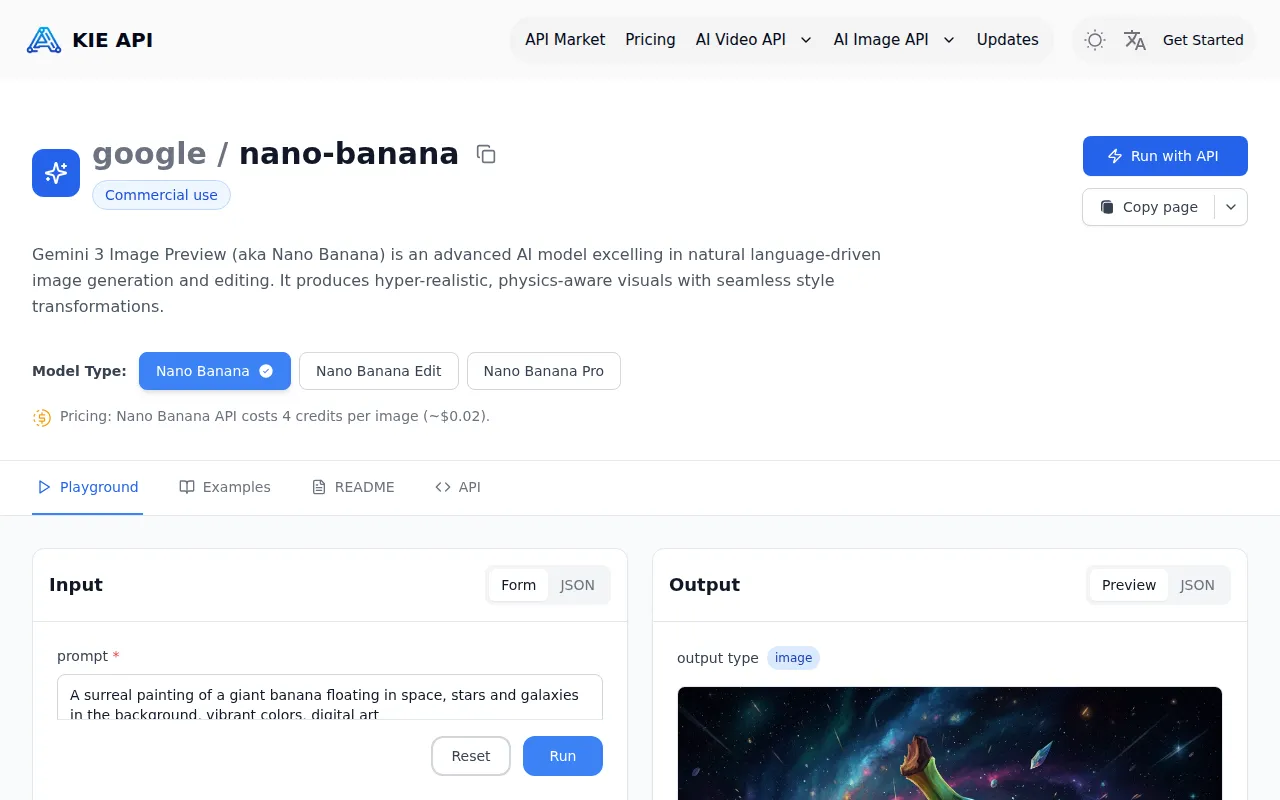The height and width of the screenshot is (800, 1280).
Task: Click the book icon on the Examples tab
Action: pyautogui.click(x=187, y=487)
